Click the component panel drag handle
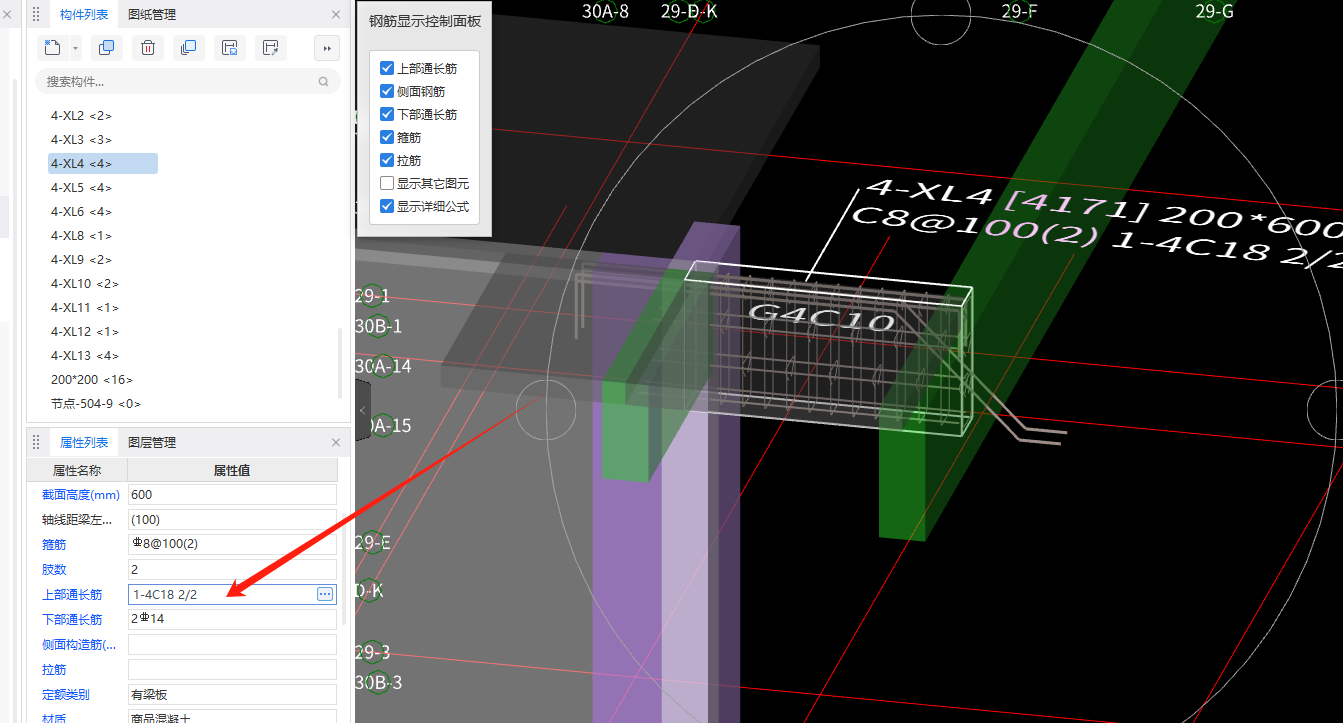 pyautogui.click(x=37, y=14)
